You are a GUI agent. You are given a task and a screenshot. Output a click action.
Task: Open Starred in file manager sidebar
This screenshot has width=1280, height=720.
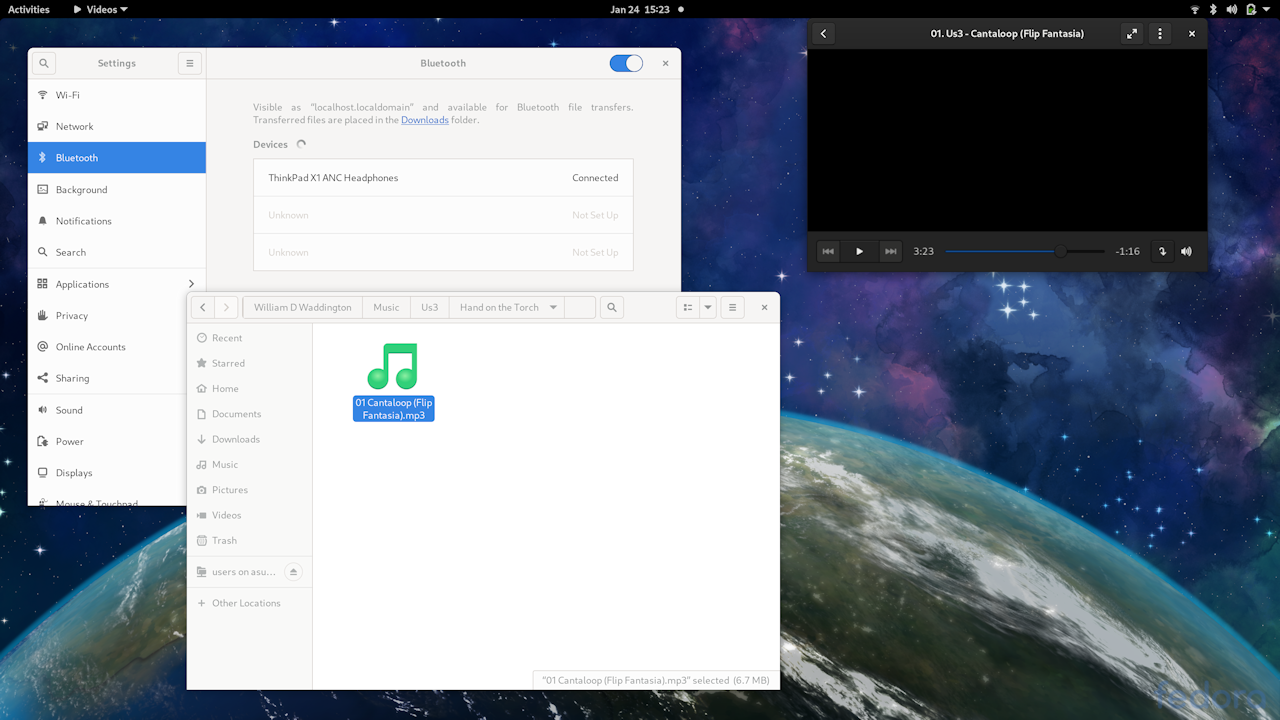point(250,363)
